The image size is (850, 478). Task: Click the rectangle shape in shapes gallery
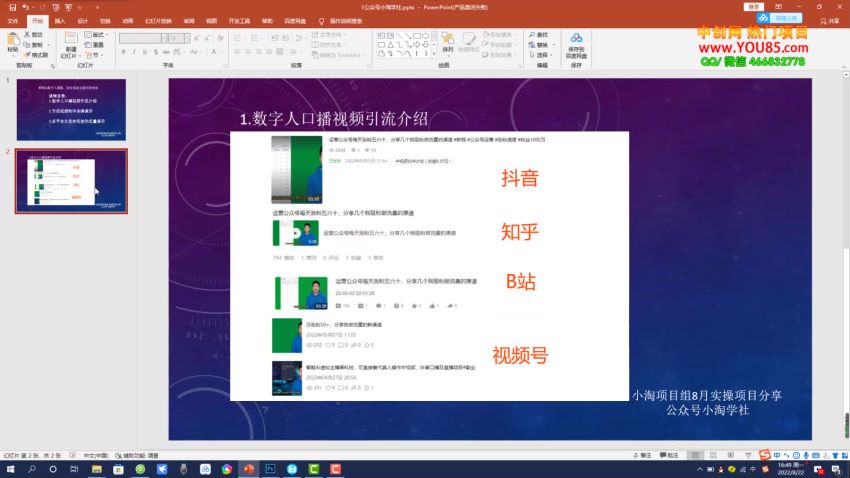click(417, 36)
